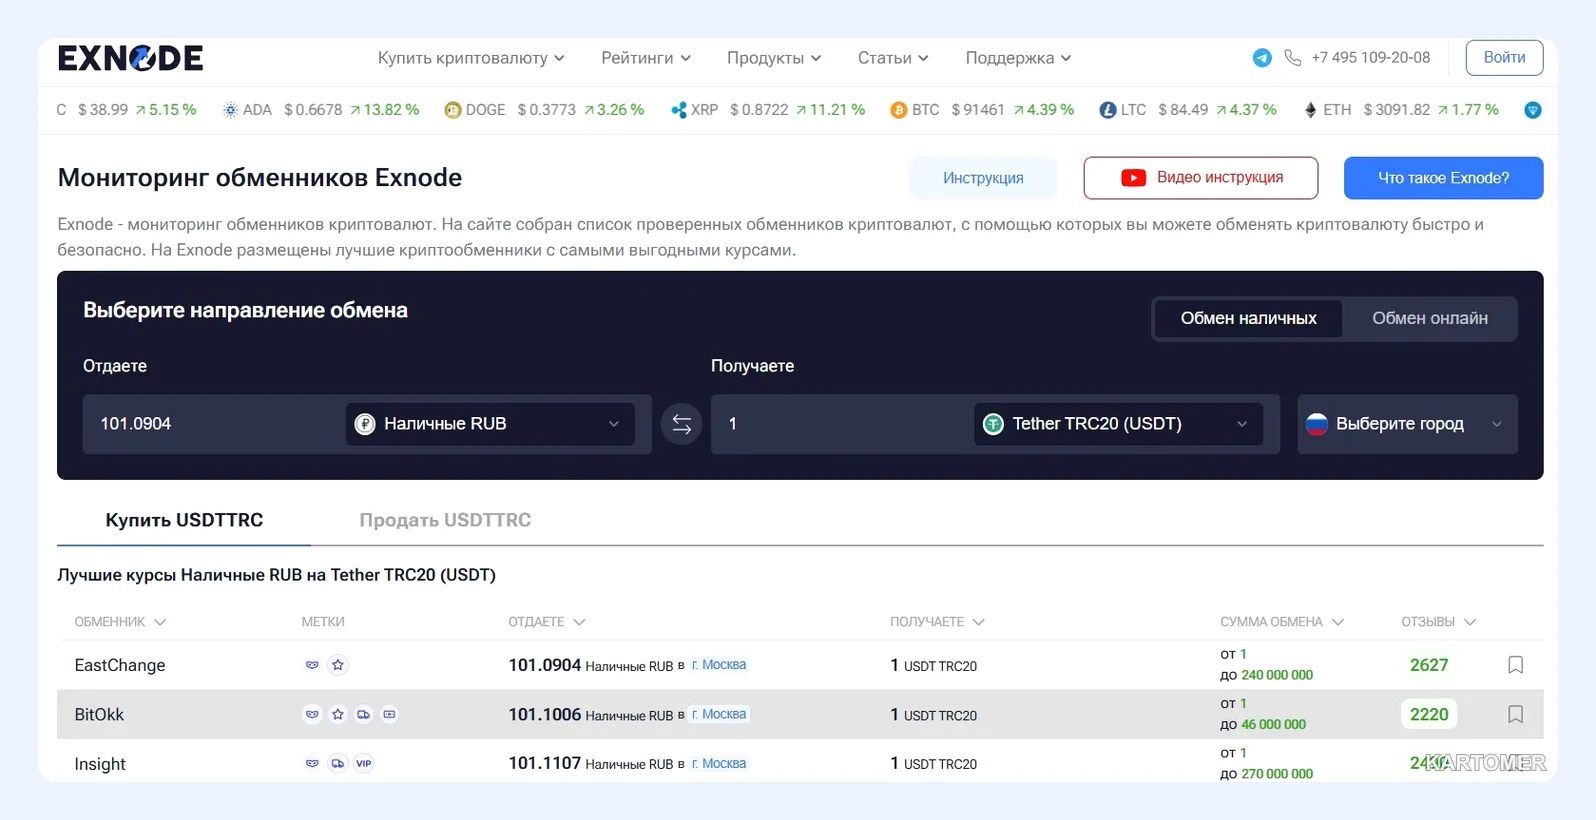Switch to Обмен онлайн mode
This screenshot has height=820, width=1596.
point(1429,318)
